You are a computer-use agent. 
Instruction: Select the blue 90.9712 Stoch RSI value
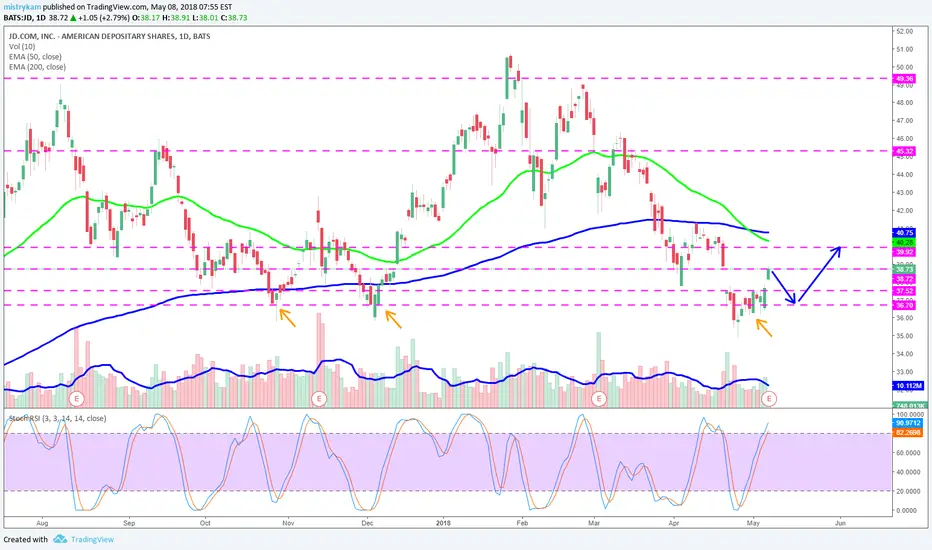point(908,423)
